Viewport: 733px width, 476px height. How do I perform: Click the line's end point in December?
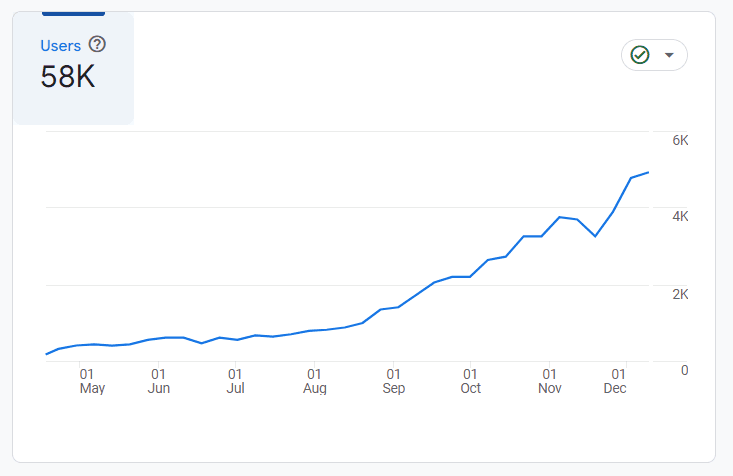(648, 173)
